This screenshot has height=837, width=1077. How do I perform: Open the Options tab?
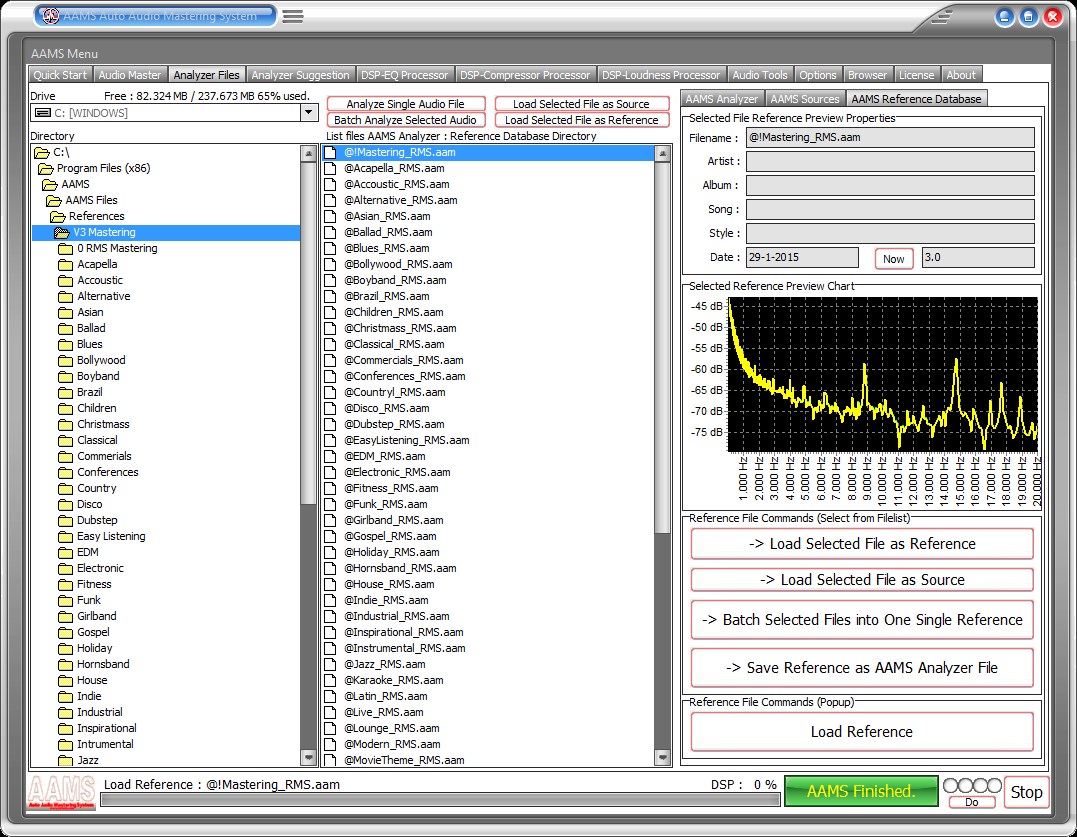pyautogui.click(x=817, y=75)
